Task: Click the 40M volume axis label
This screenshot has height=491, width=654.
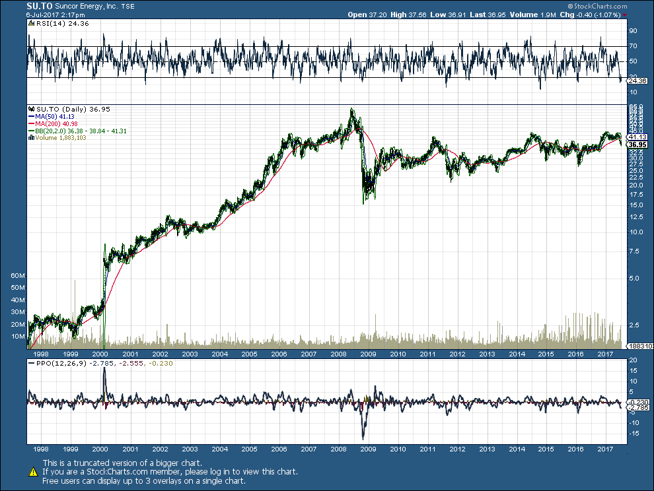Action: click(18, 300)
